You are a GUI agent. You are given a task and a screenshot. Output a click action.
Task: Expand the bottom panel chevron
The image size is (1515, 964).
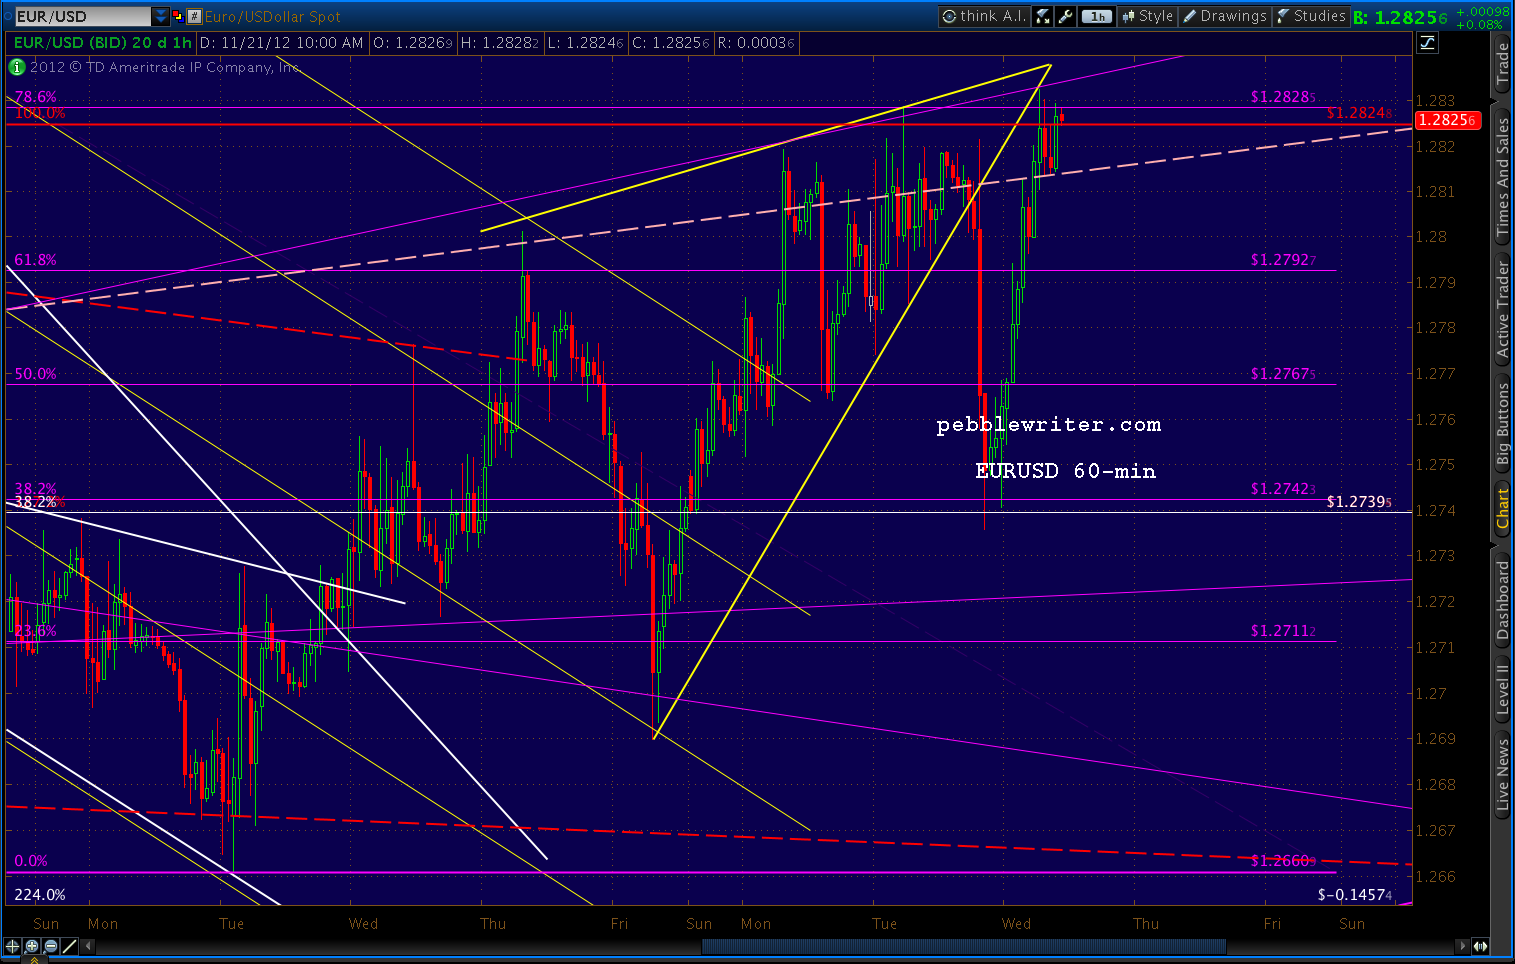(34, 960)
